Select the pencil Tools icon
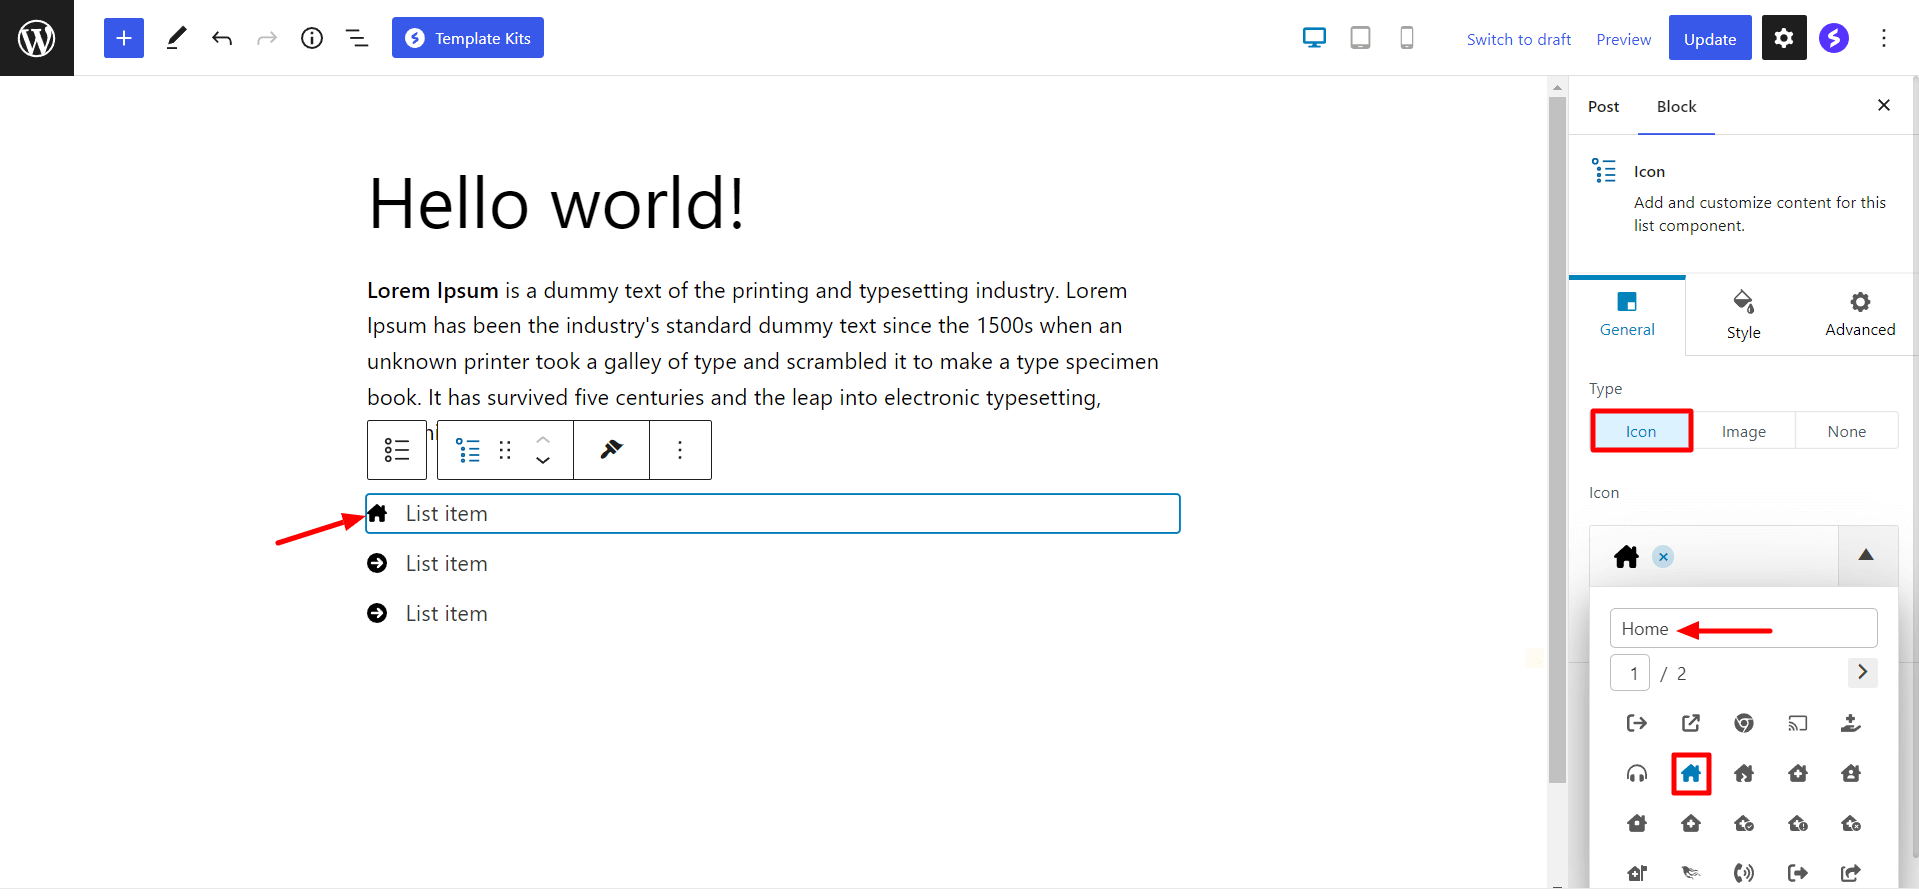 point(176,38)
